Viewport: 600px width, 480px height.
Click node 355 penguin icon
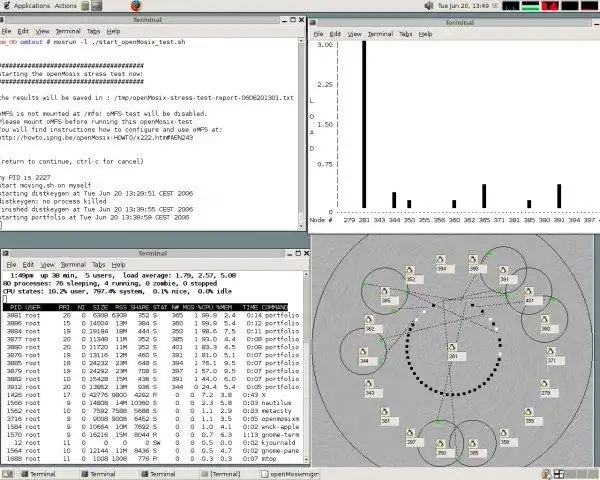[528, 412]
